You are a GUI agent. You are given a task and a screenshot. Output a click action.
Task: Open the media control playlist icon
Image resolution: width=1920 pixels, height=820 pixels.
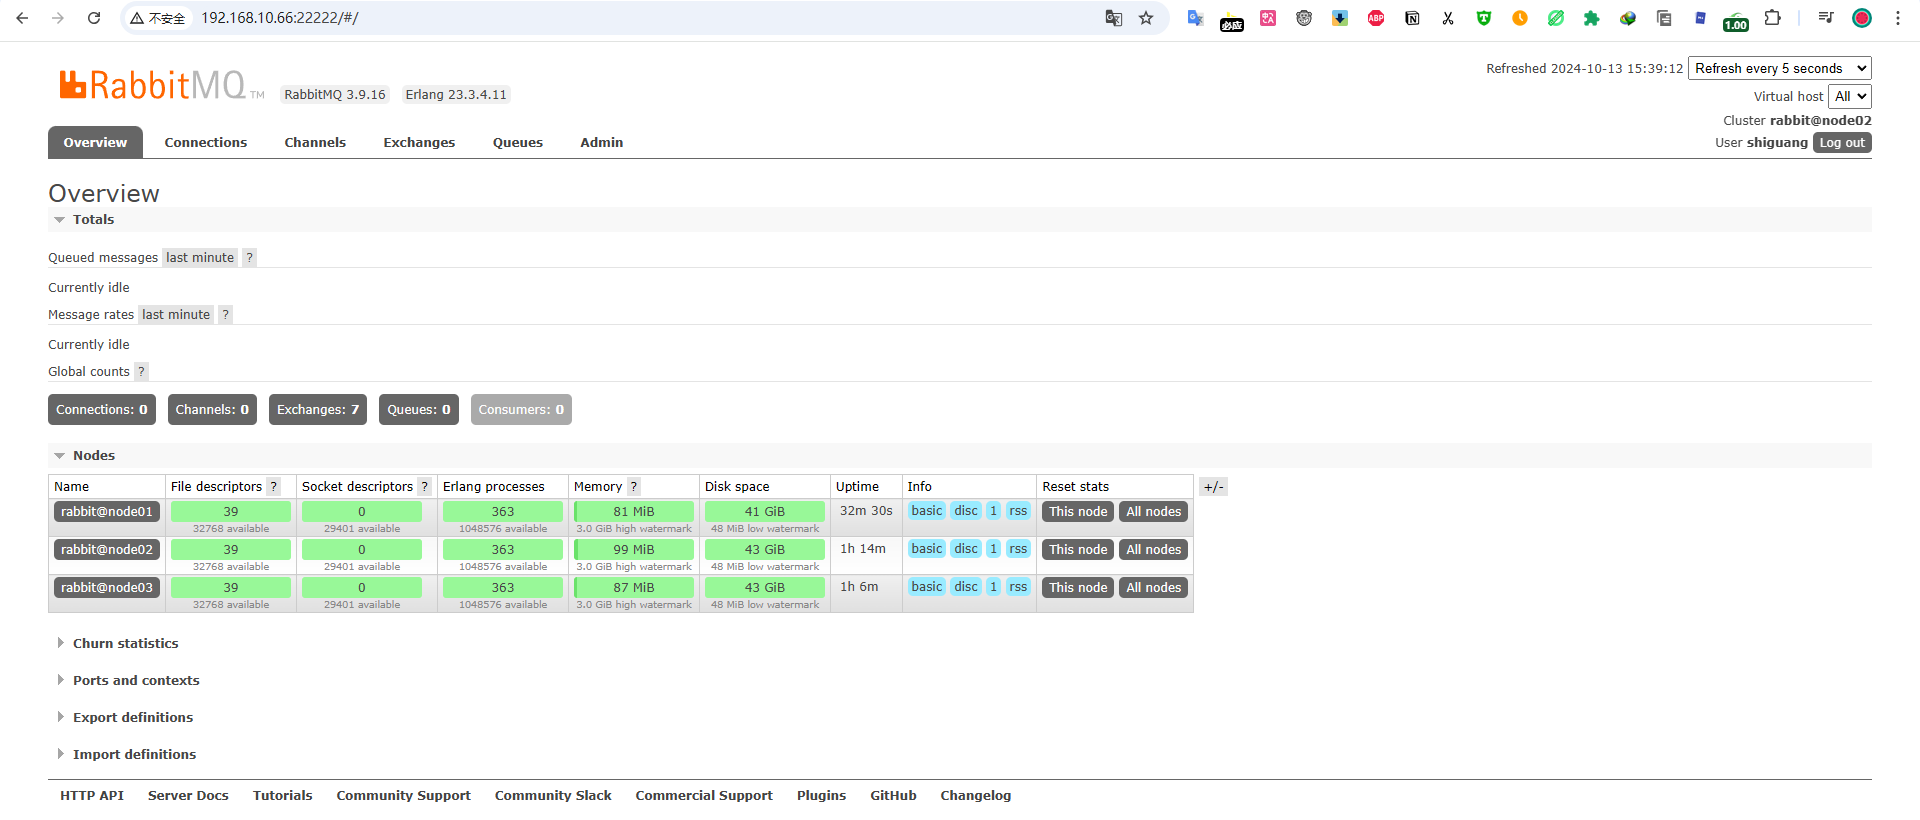[x=1826, y=18]
